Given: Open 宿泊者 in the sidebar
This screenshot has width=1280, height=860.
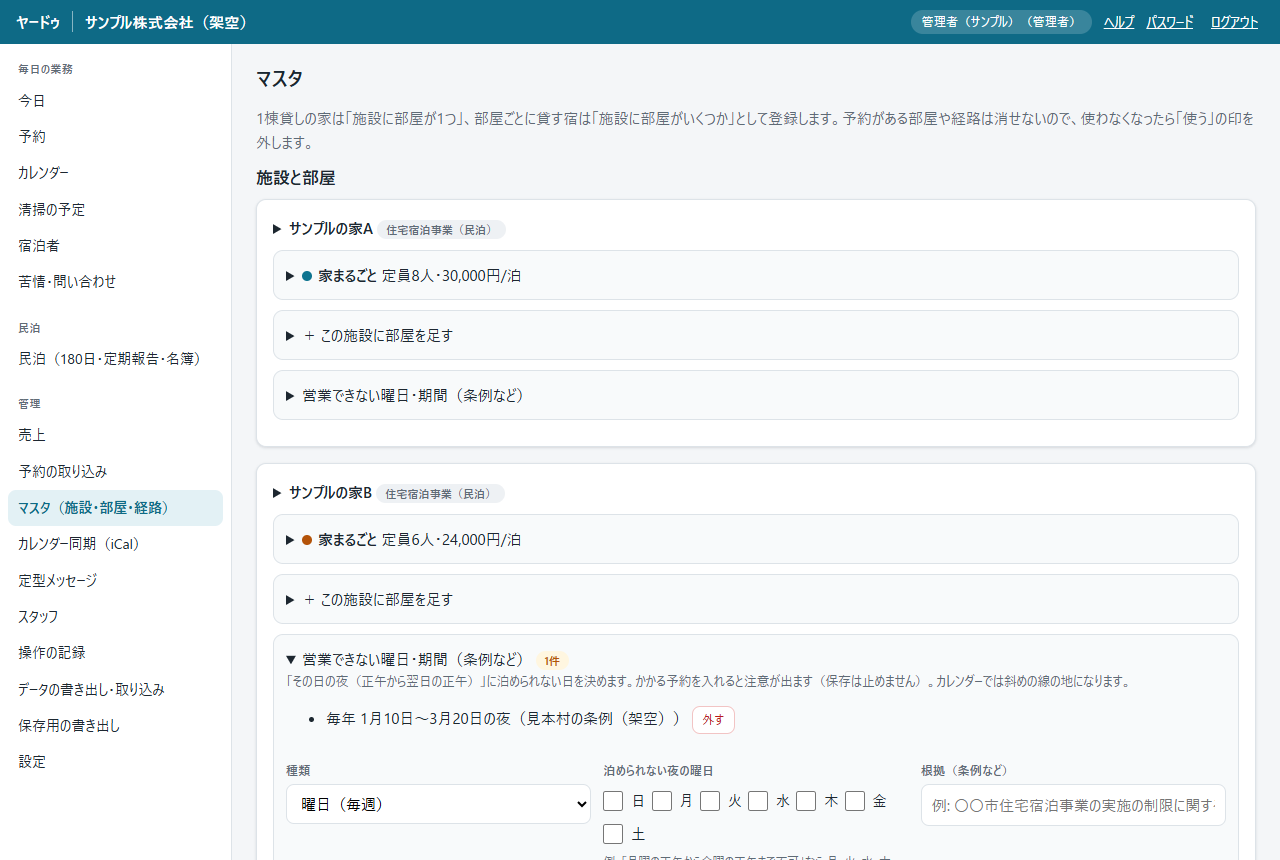Looking at the screenshot, I should (x=115, y=245).
